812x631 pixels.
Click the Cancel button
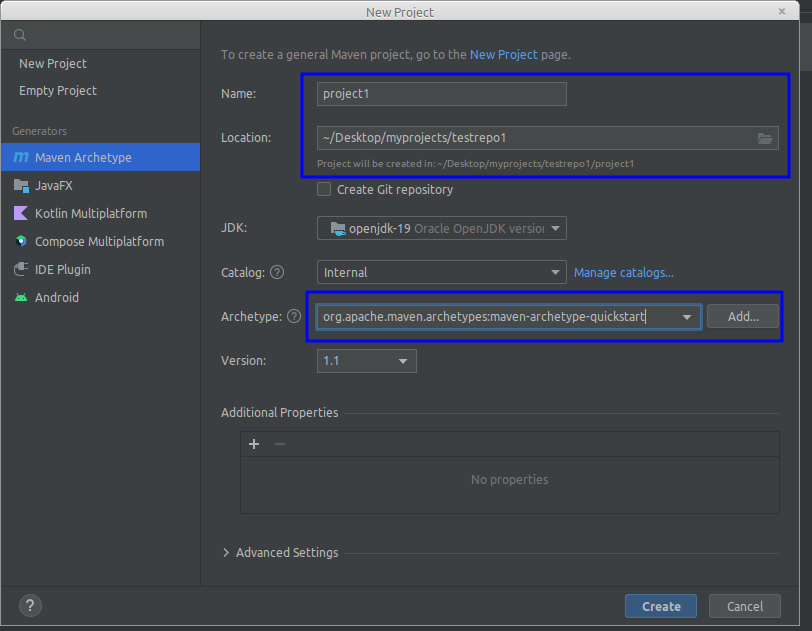tap(745, 606)
